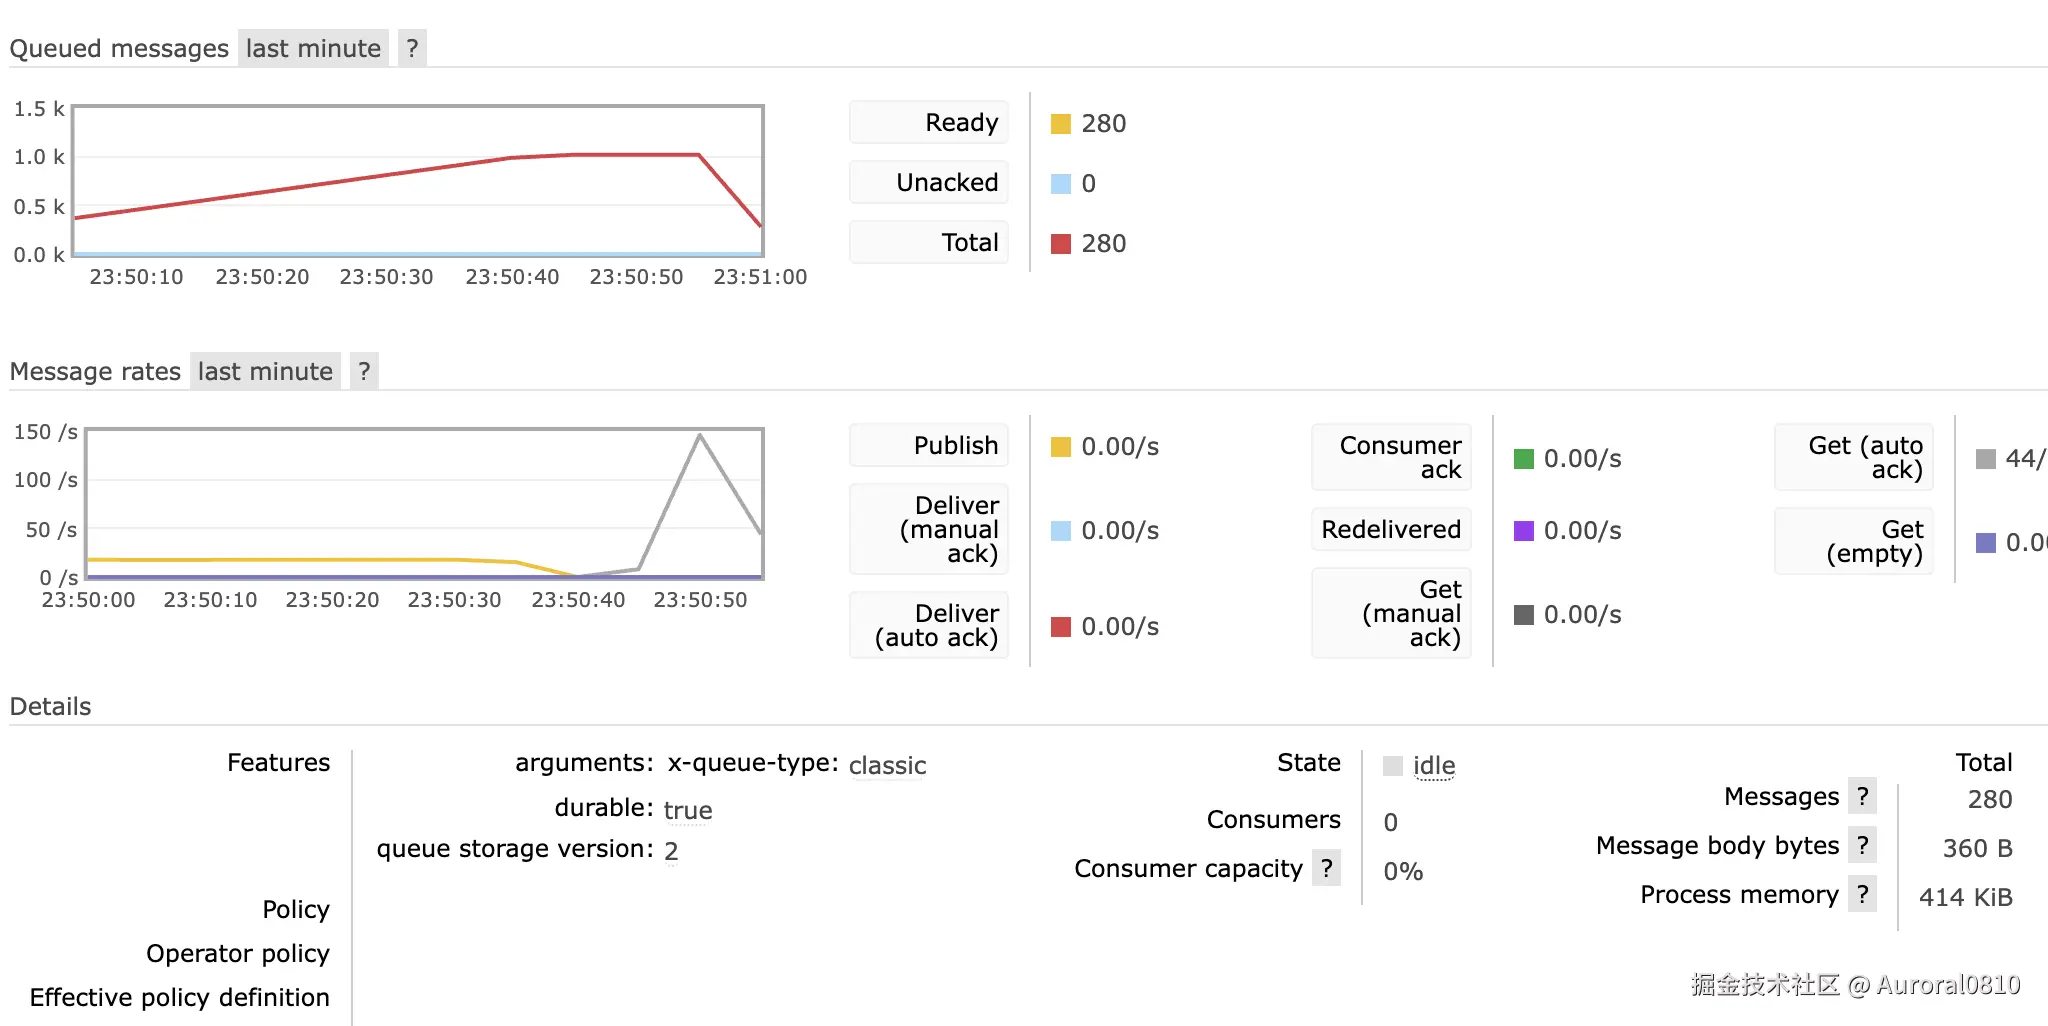Click the help icon beside Queued messages

tap(412, 48)
